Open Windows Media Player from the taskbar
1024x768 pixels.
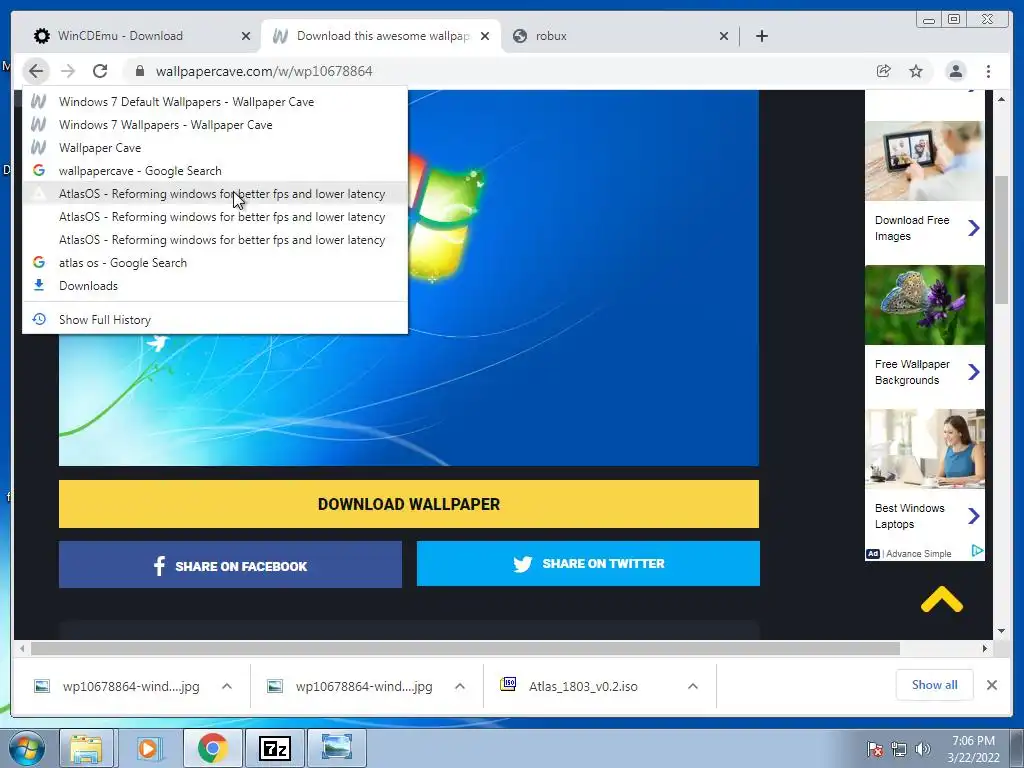[148, 748]
